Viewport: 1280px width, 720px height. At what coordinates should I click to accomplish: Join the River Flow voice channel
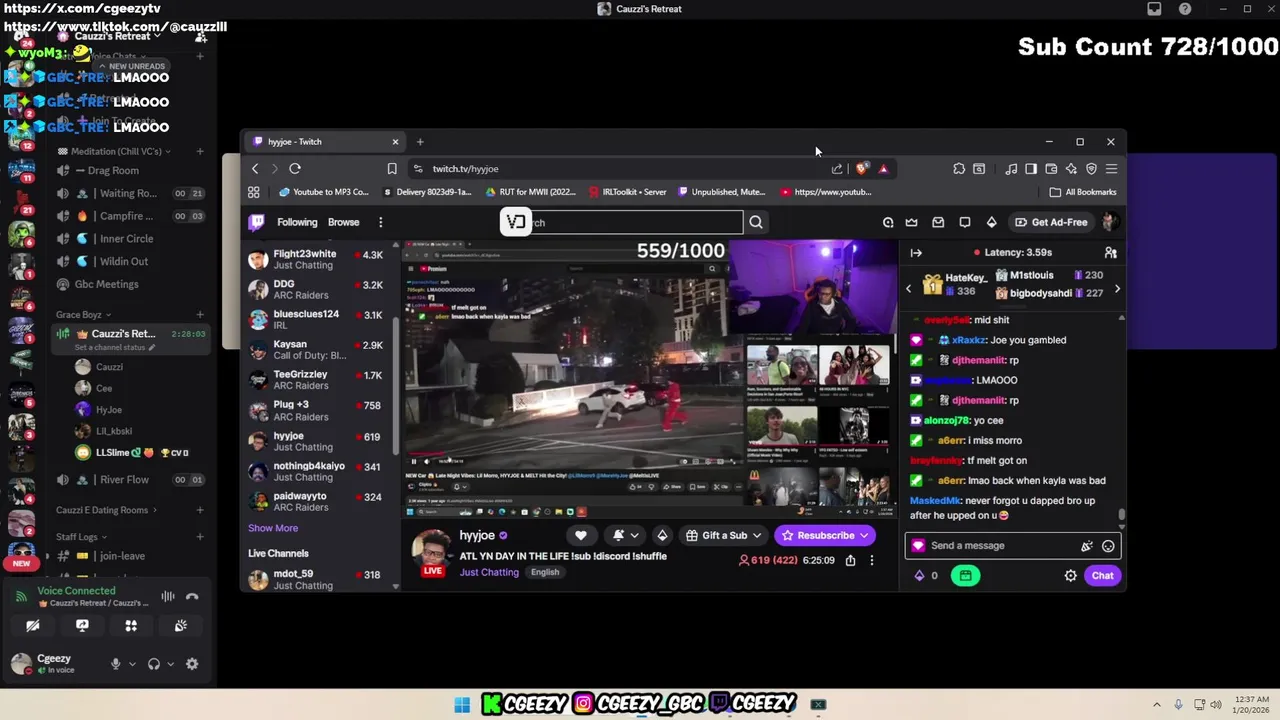[124, 480]
